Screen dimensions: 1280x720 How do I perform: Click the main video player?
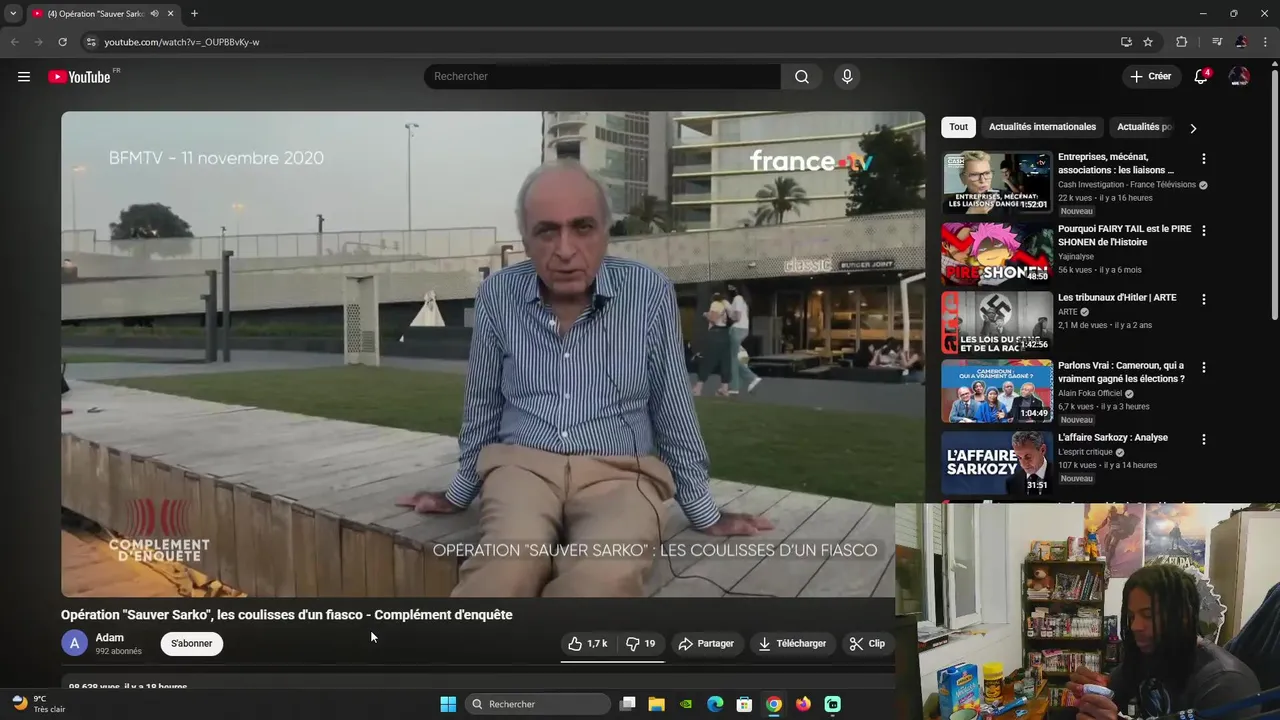click(493, 354)
